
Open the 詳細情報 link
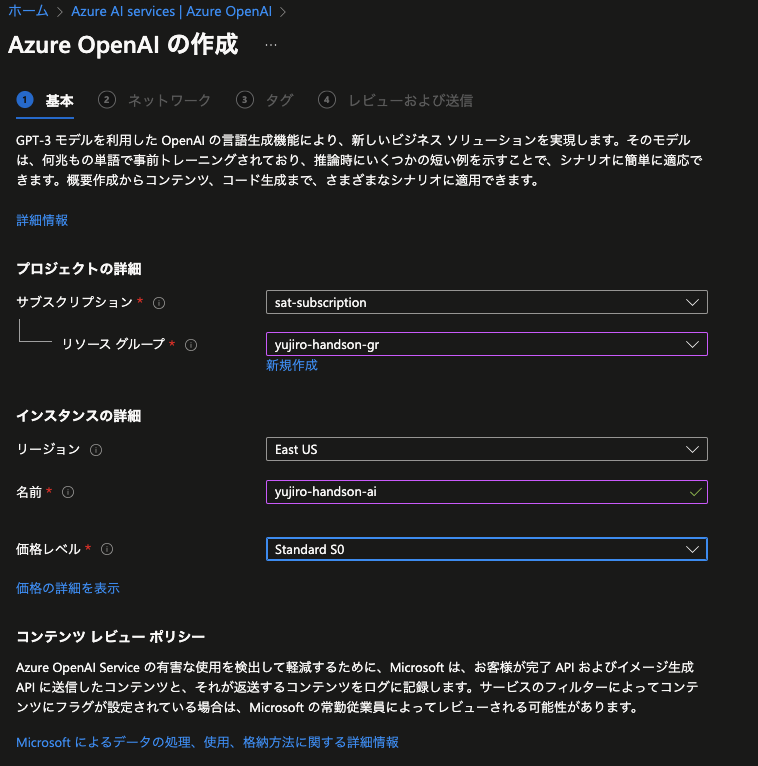click(x=42, y=220)
